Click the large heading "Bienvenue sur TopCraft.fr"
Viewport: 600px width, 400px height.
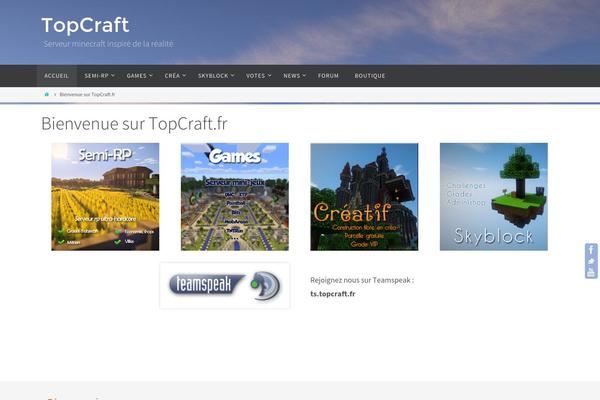[134, 124]
